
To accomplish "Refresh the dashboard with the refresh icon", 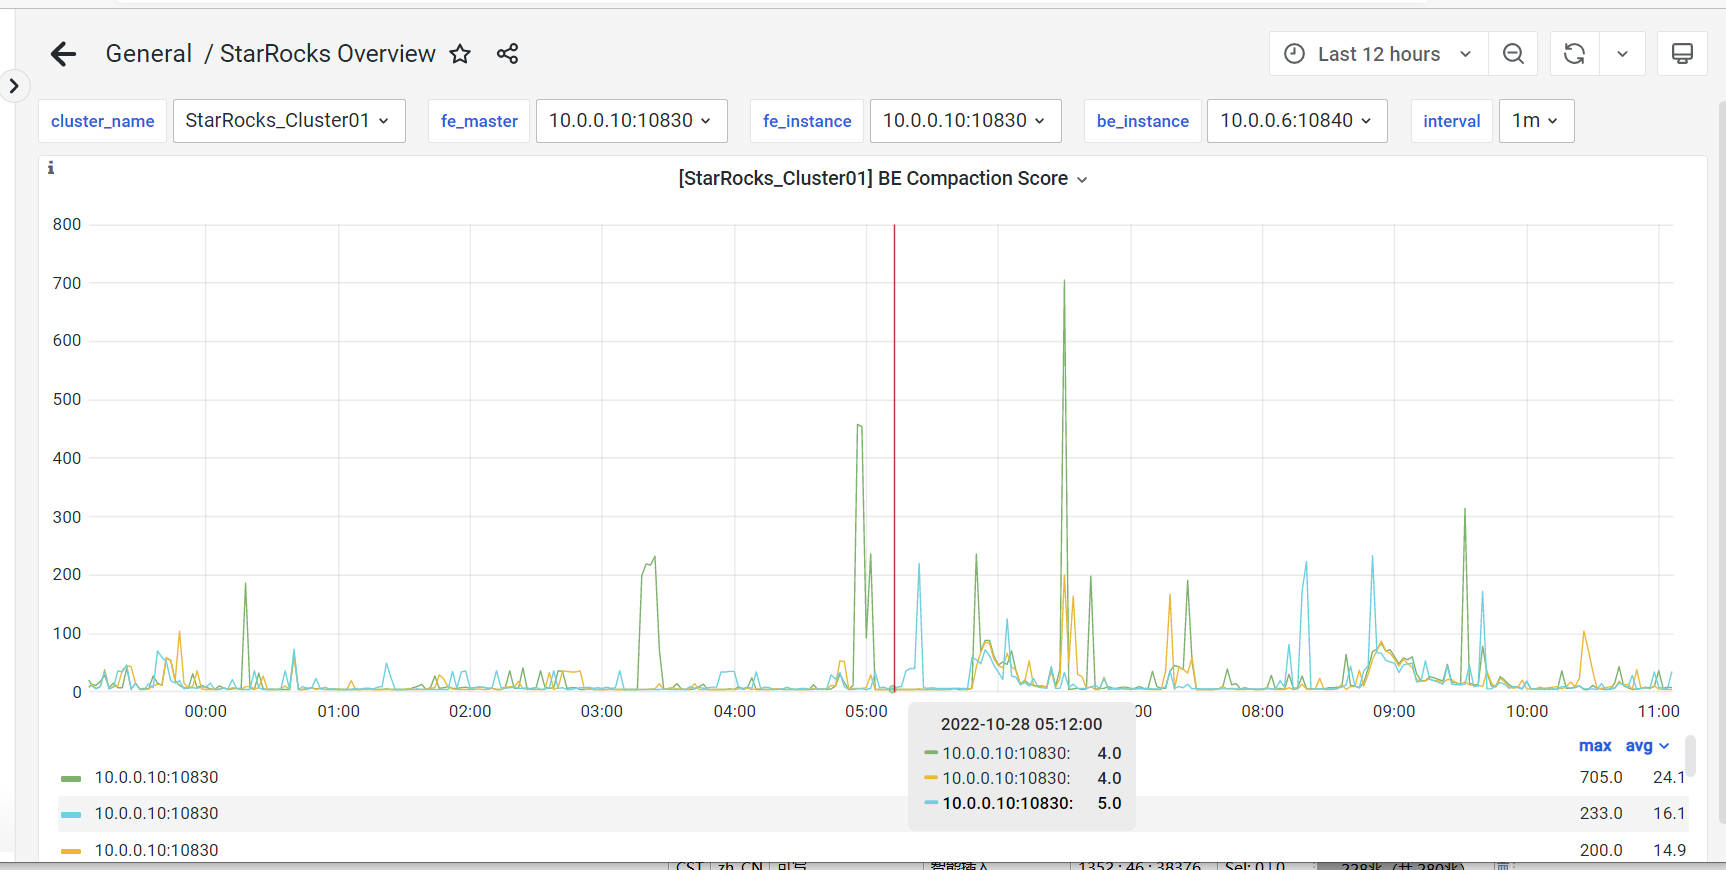I will tap(1574, 54).
